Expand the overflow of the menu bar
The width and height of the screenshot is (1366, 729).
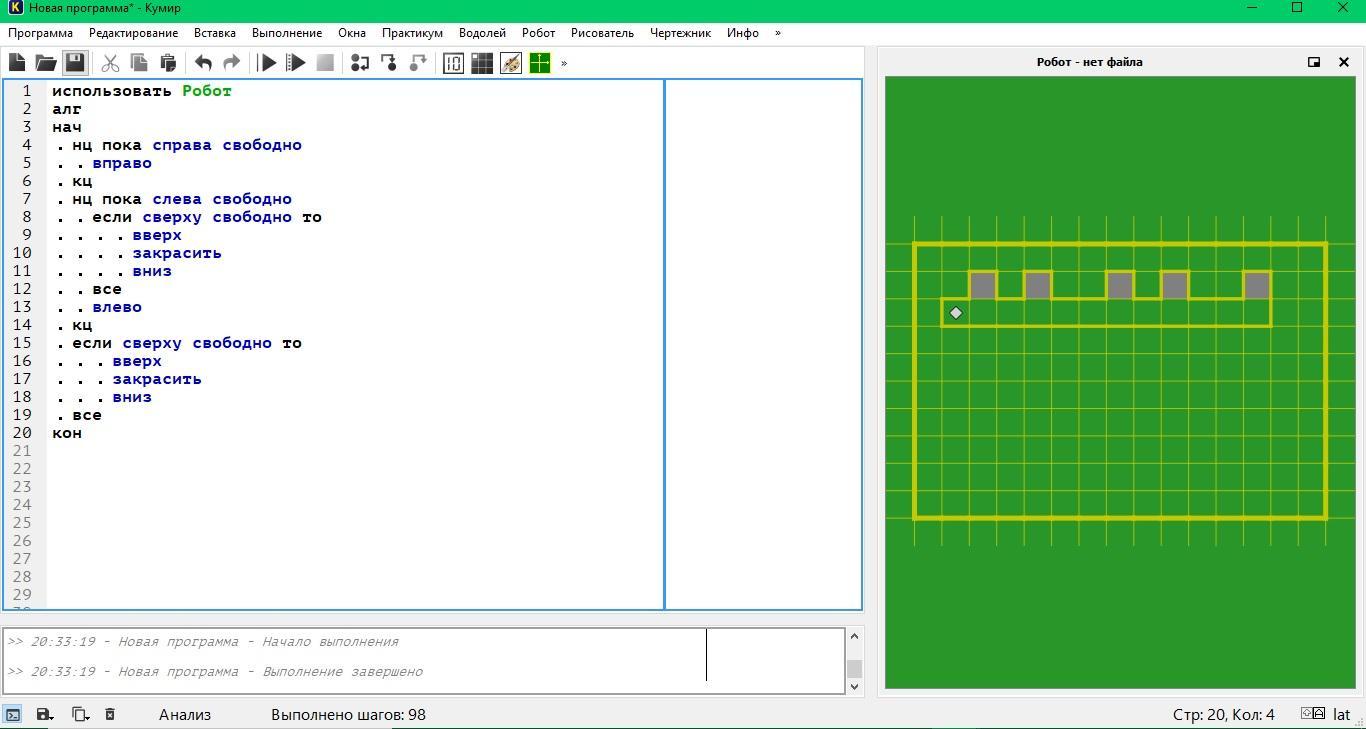click(778, 33)
